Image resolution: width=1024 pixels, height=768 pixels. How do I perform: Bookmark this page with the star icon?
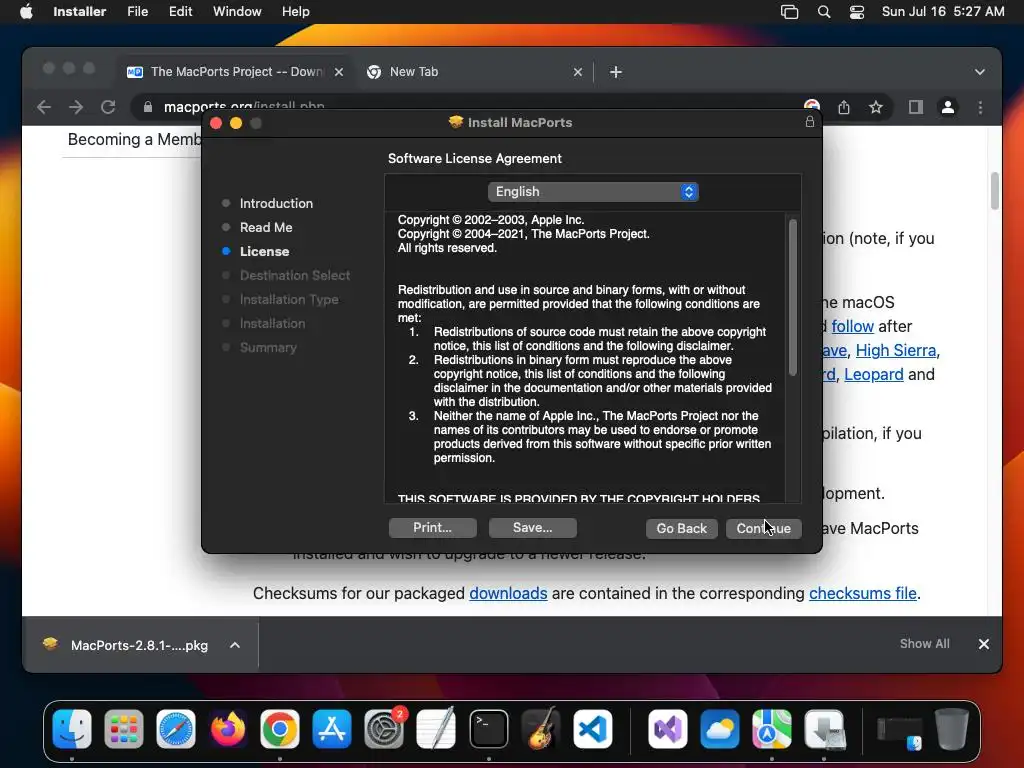(x=876, y=107)
